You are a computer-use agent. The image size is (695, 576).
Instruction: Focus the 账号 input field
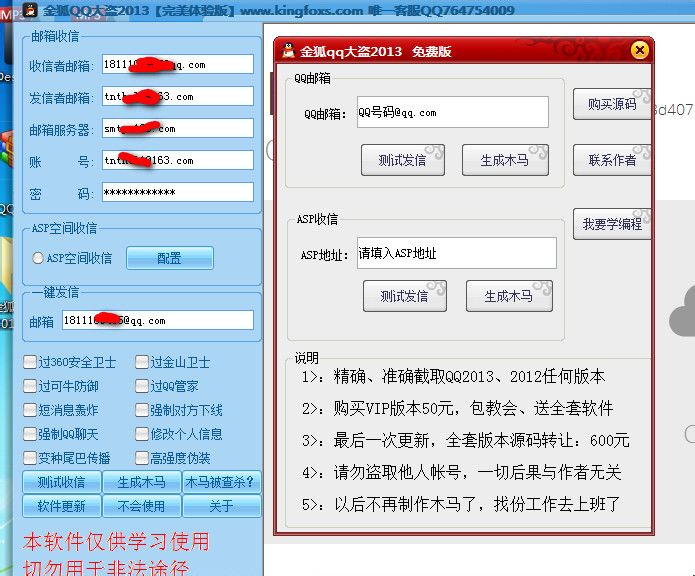pos(178,160)
